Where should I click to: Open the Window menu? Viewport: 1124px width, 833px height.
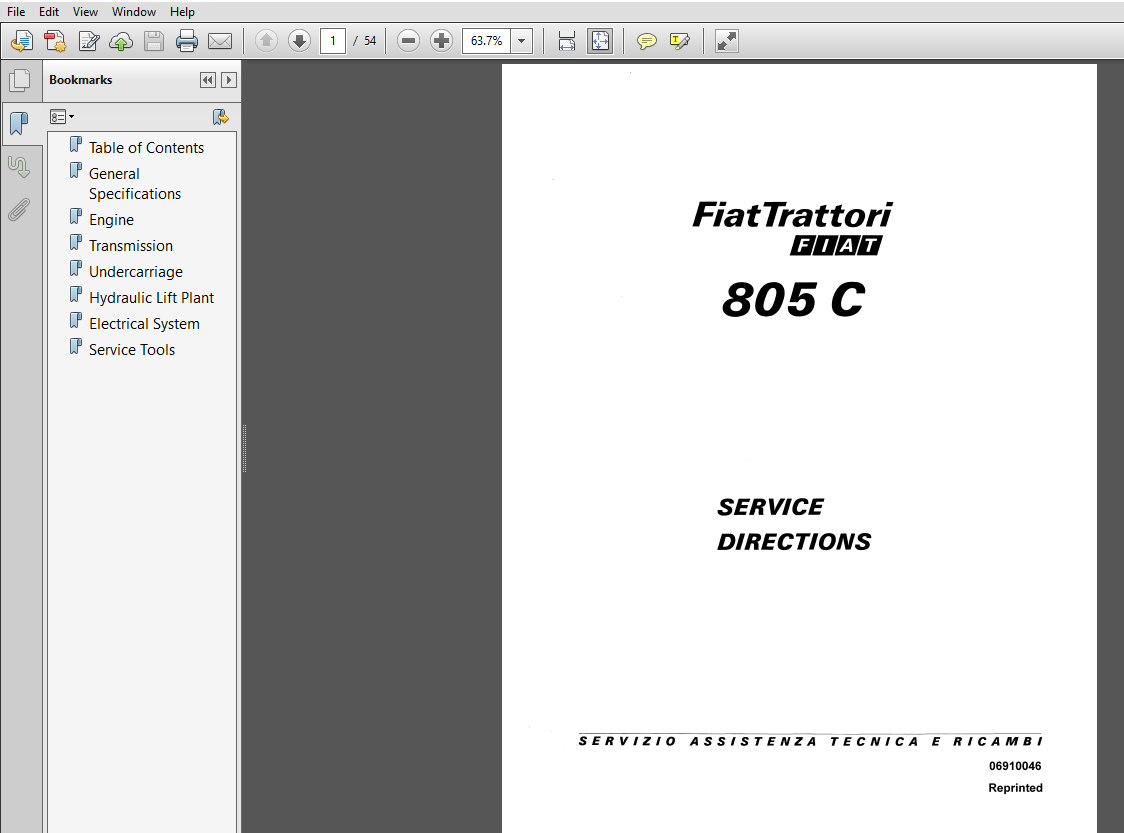click(x=134, y=12)
